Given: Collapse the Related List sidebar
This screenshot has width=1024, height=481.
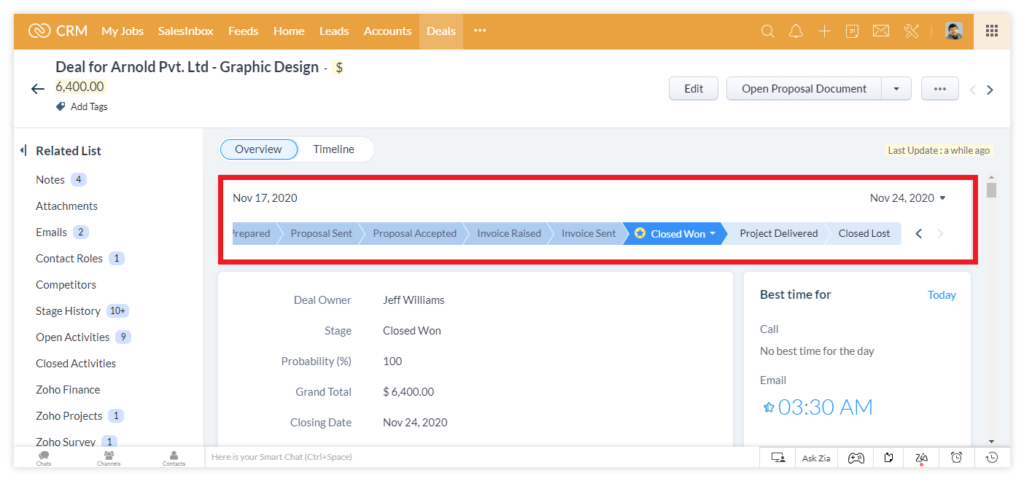Looking at the screenshot, I should (x=23, y=151).
